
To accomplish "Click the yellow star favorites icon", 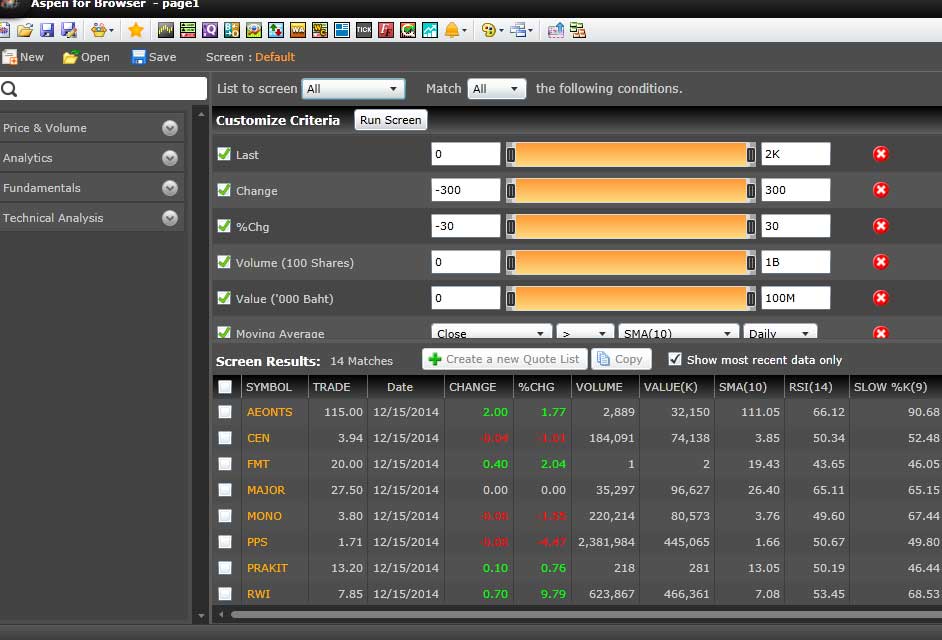I will tap(136, 30).
